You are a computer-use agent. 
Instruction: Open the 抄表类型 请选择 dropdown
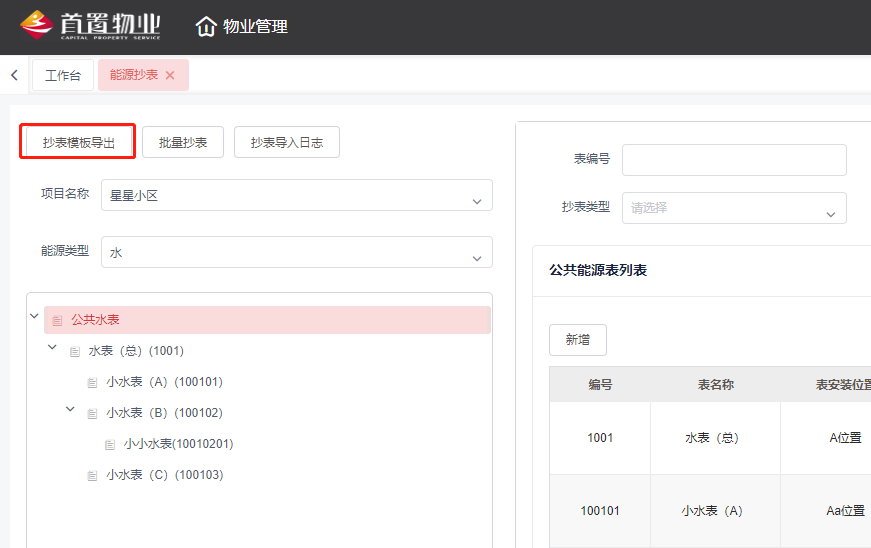point(734,208)
